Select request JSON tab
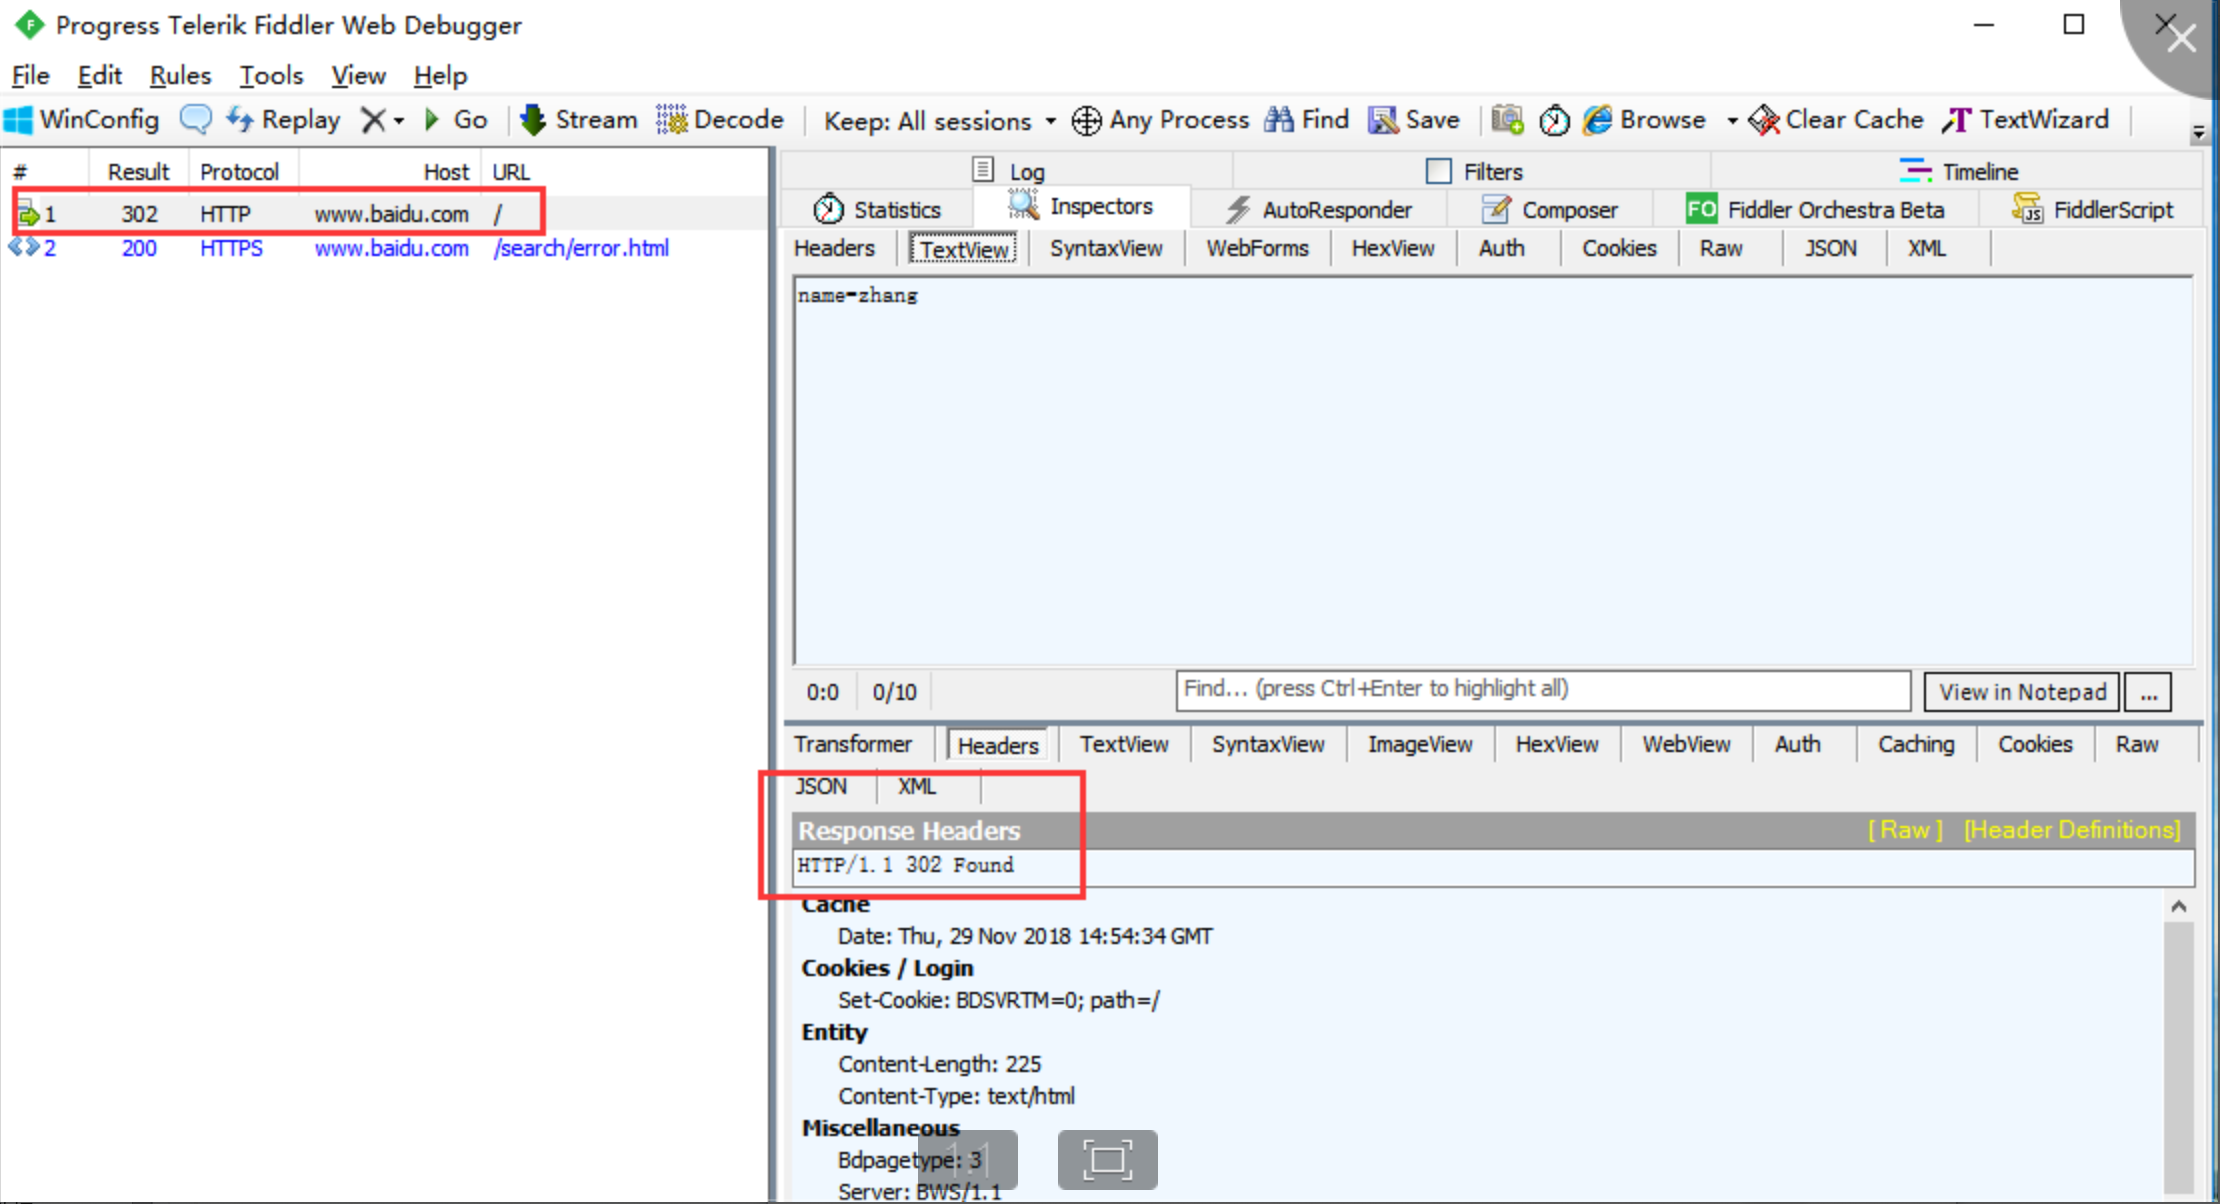This screenshot has width=2220, height=1204. pos(1830,248)
